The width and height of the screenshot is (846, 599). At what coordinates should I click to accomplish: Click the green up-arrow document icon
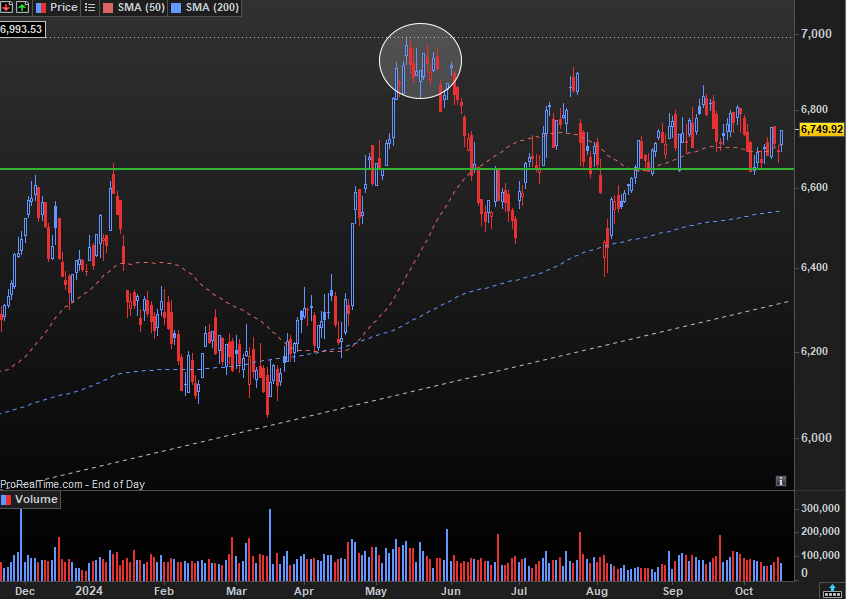(22, 7)
